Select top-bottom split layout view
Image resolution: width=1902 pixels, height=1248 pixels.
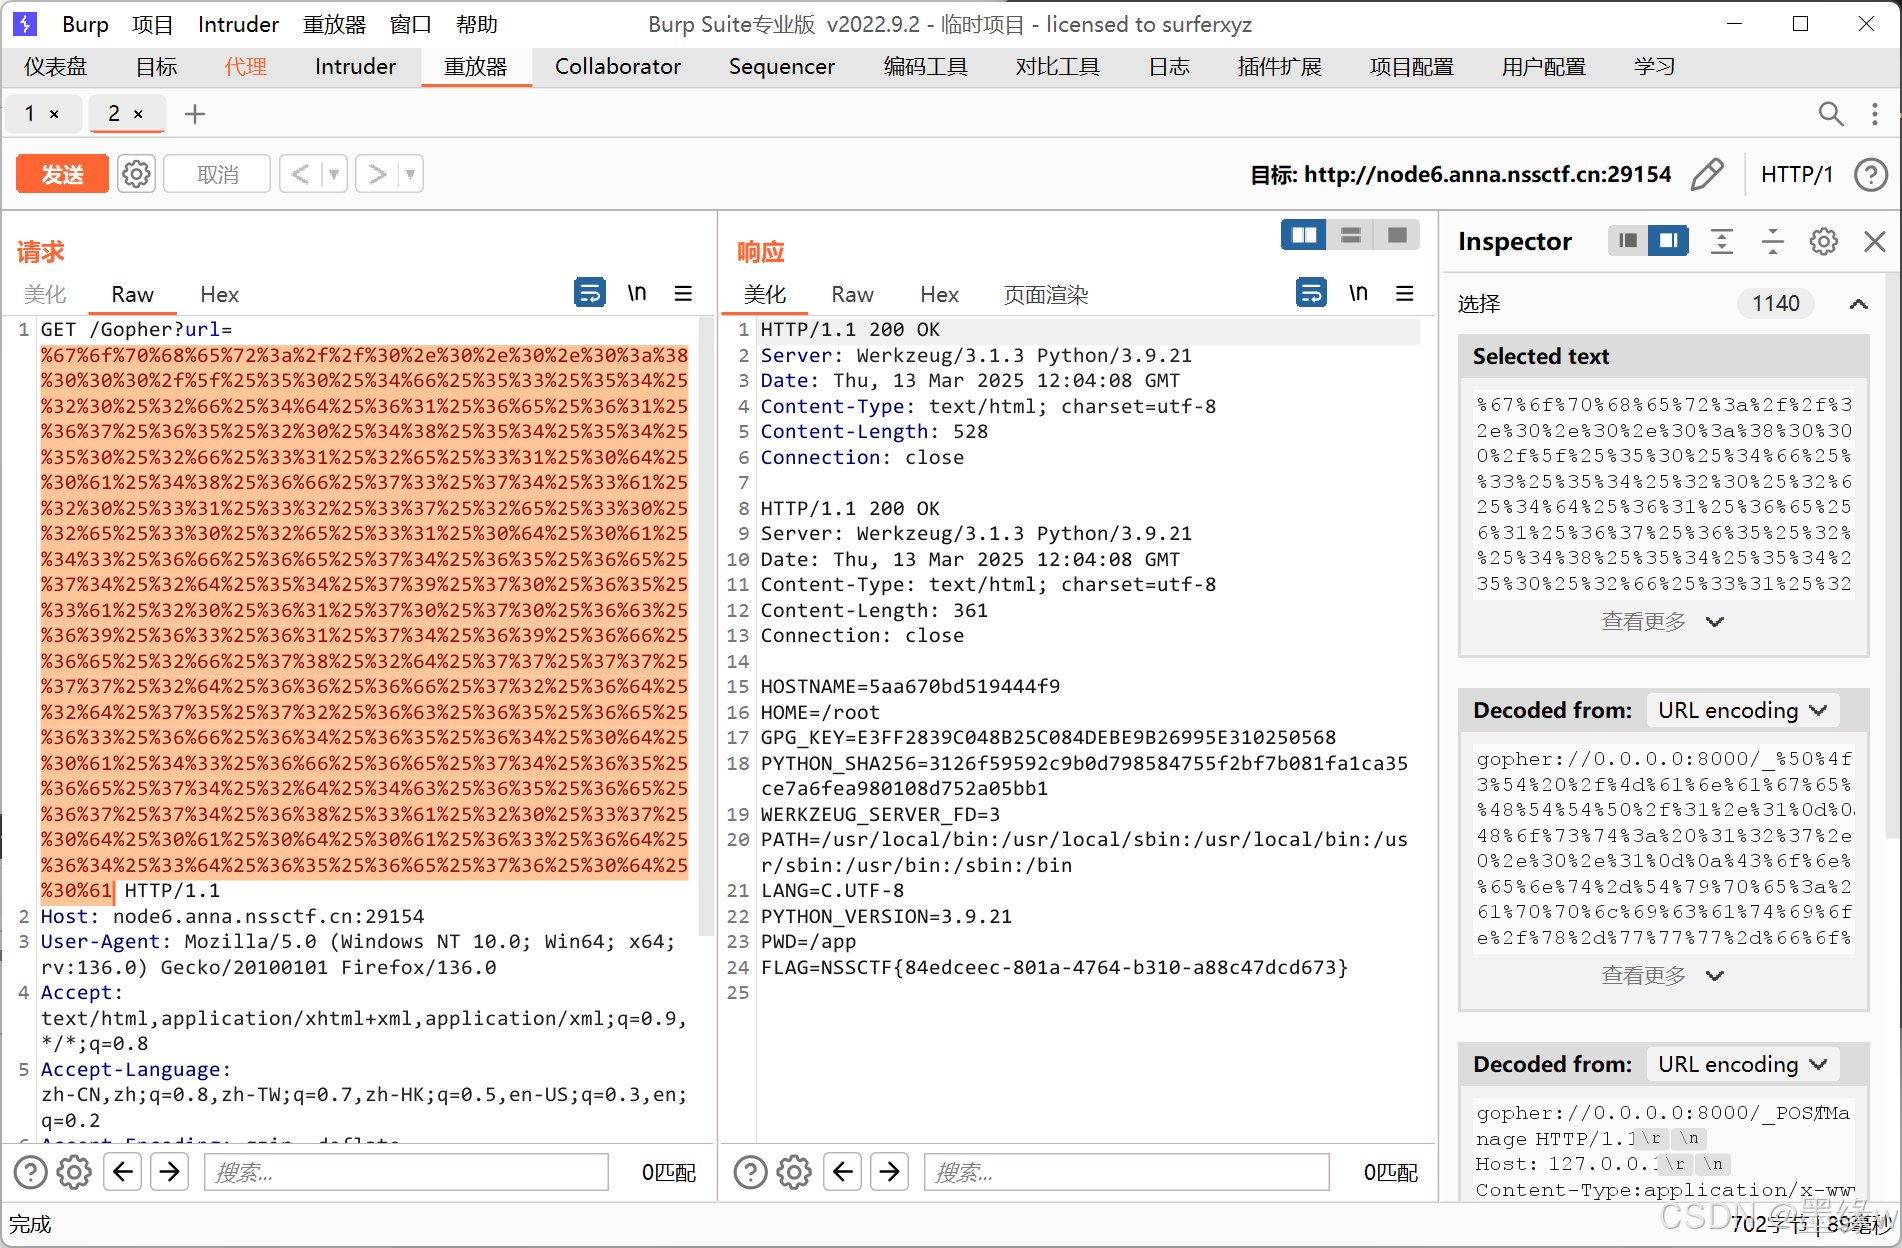(x=1350, y=235)
